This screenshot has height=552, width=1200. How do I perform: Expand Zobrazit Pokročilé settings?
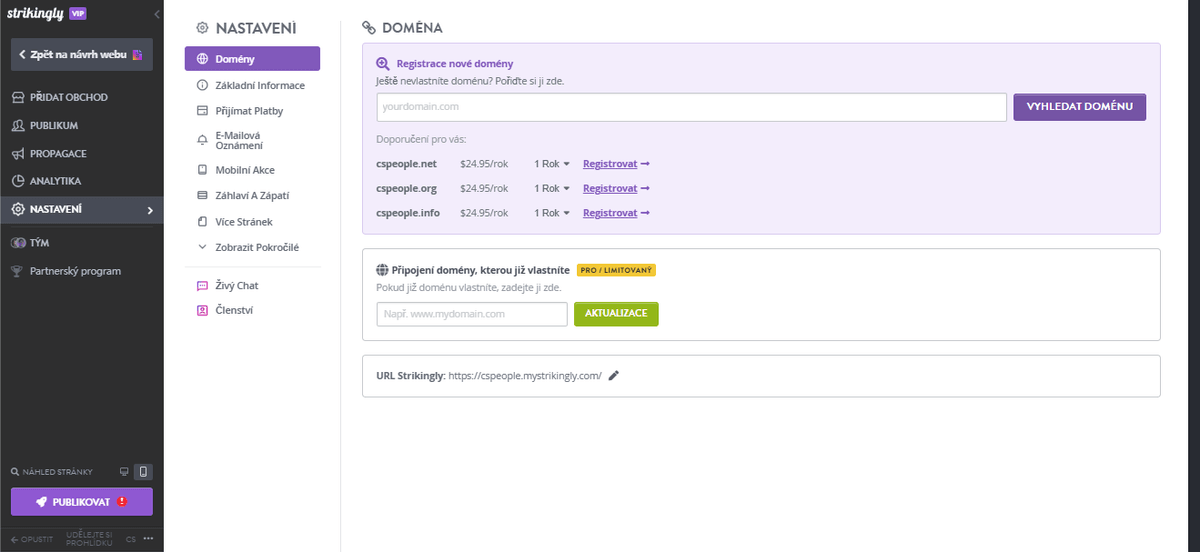(x=257, y=247)
